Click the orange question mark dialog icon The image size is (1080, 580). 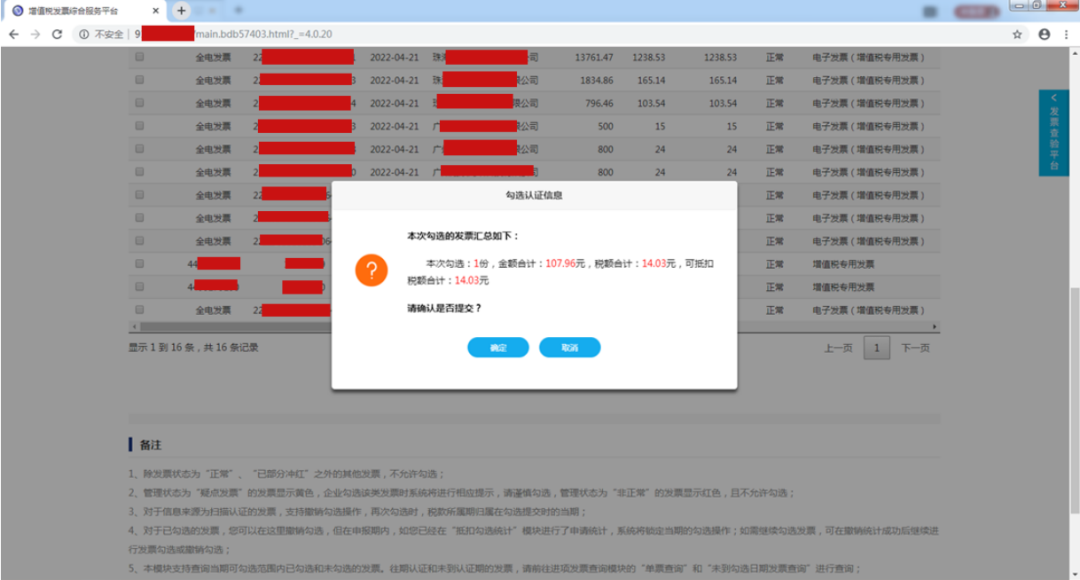[371, 270]
